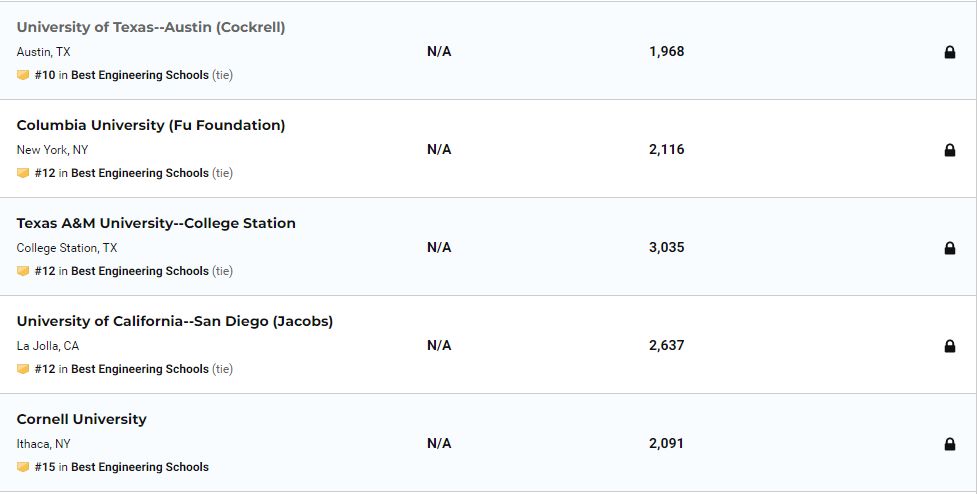The height and width of the screenshot is (494, 977).
Task: Open University of Texas--Austin (Cockrell) school page
Action: tap(151, 27)
